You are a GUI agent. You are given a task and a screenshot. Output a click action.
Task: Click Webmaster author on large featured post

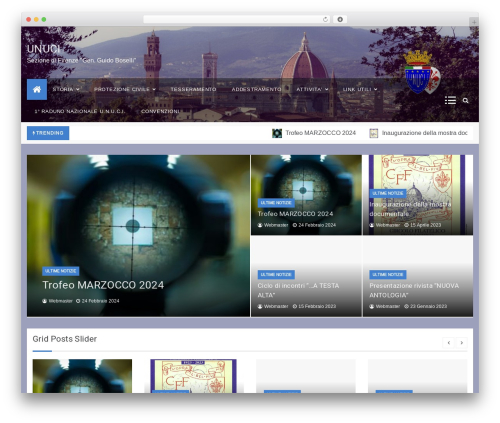pyautogui.click(x=57, y=301)
